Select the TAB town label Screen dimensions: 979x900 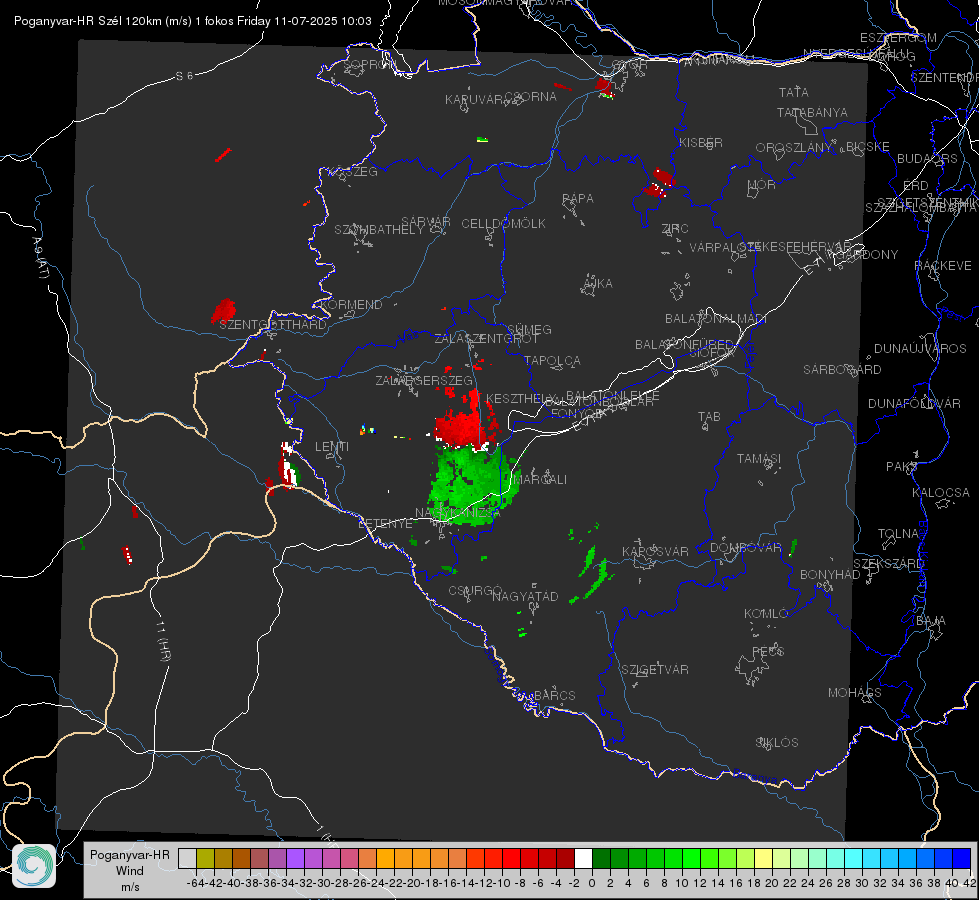[x=709, y=417]
